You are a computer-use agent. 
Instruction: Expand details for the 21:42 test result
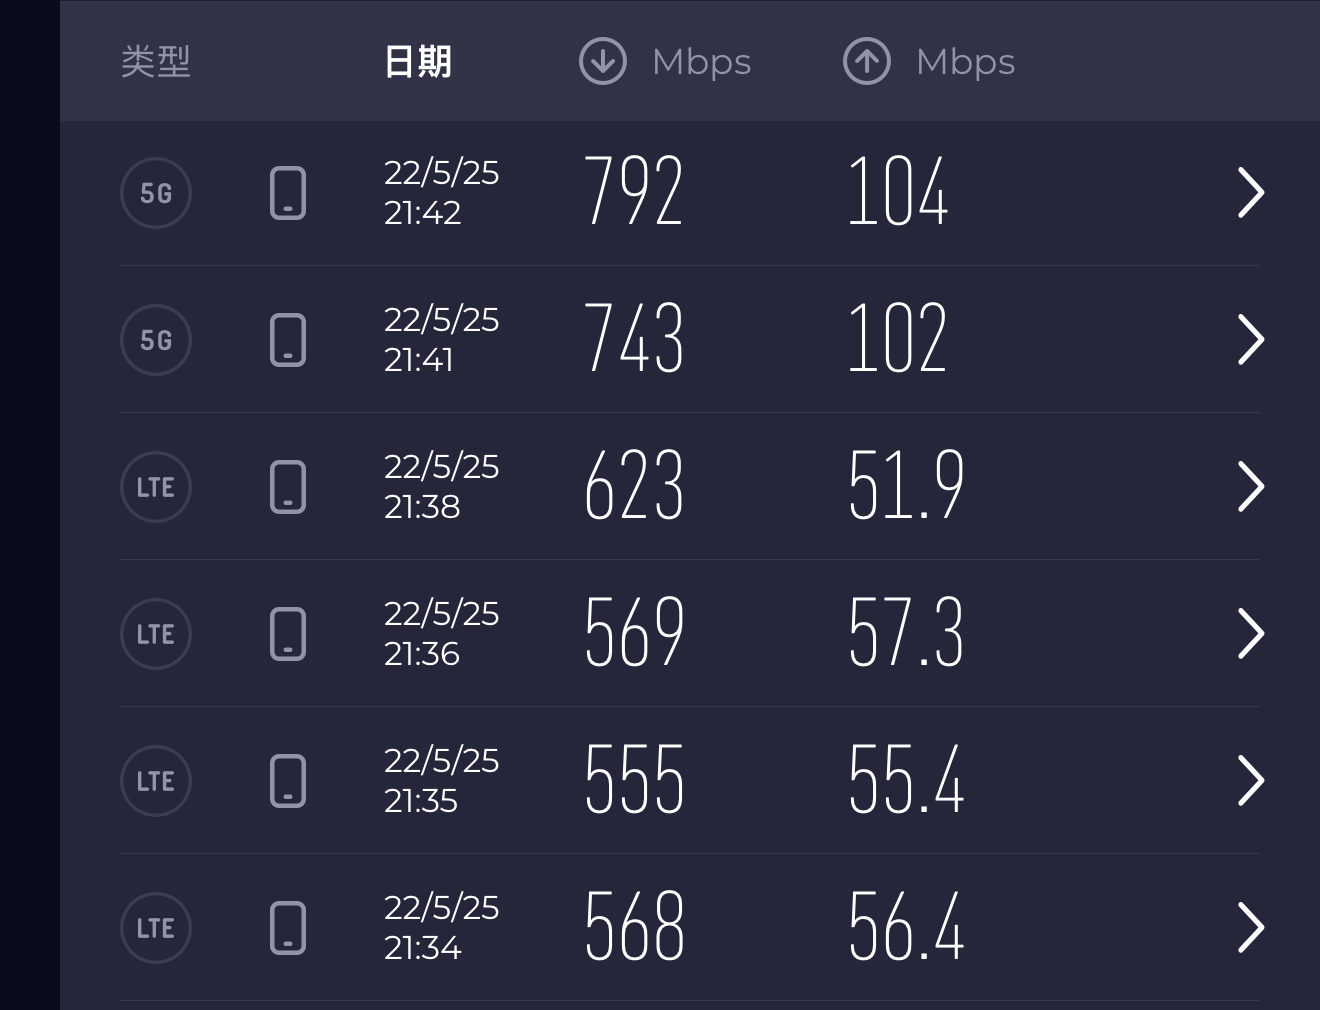pos(1251,193)
